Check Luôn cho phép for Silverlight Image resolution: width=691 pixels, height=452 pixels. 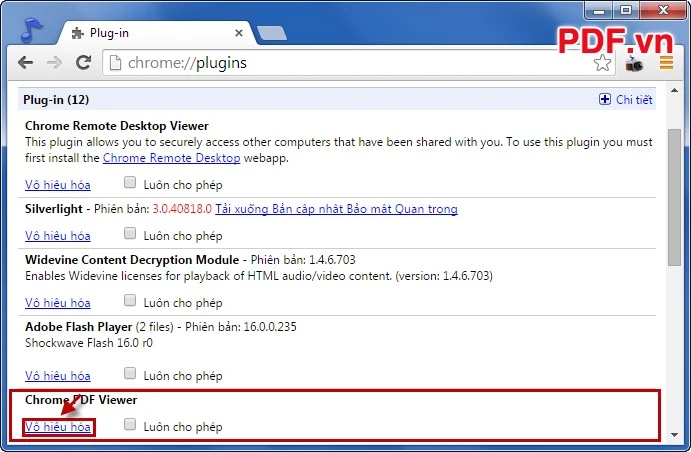click(x=130, y=233)
